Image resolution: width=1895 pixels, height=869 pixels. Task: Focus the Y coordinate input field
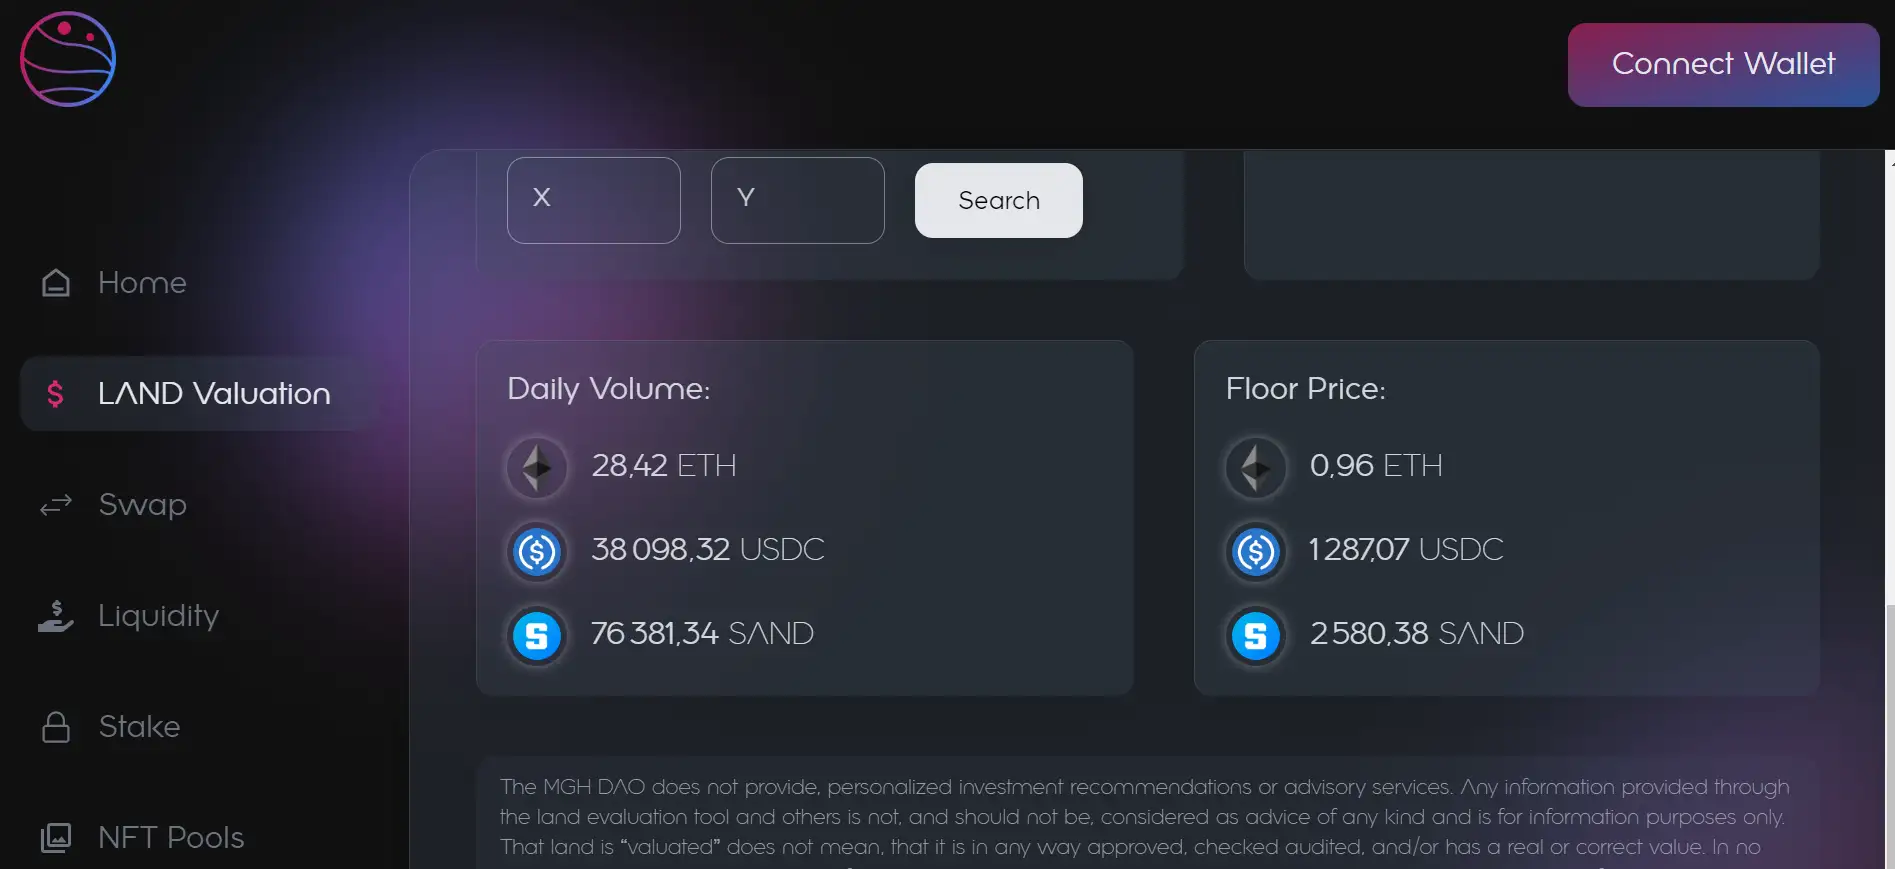[798, 200]
